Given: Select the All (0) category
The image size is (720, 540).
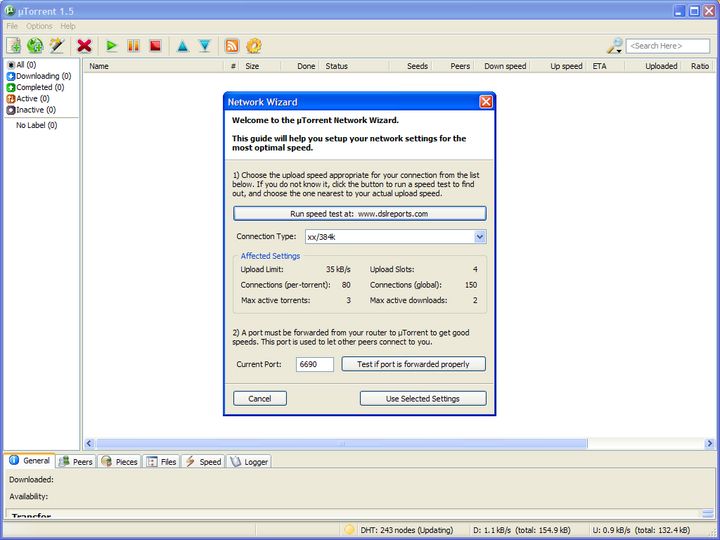Looking at the screenshot, I should pos(22,65).
